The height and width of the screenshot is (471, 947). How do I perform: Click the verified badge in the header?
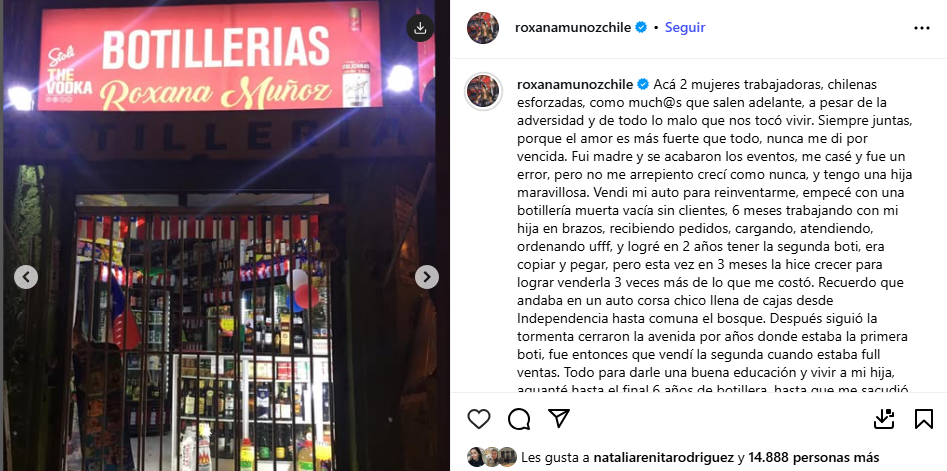pos(641,27)
